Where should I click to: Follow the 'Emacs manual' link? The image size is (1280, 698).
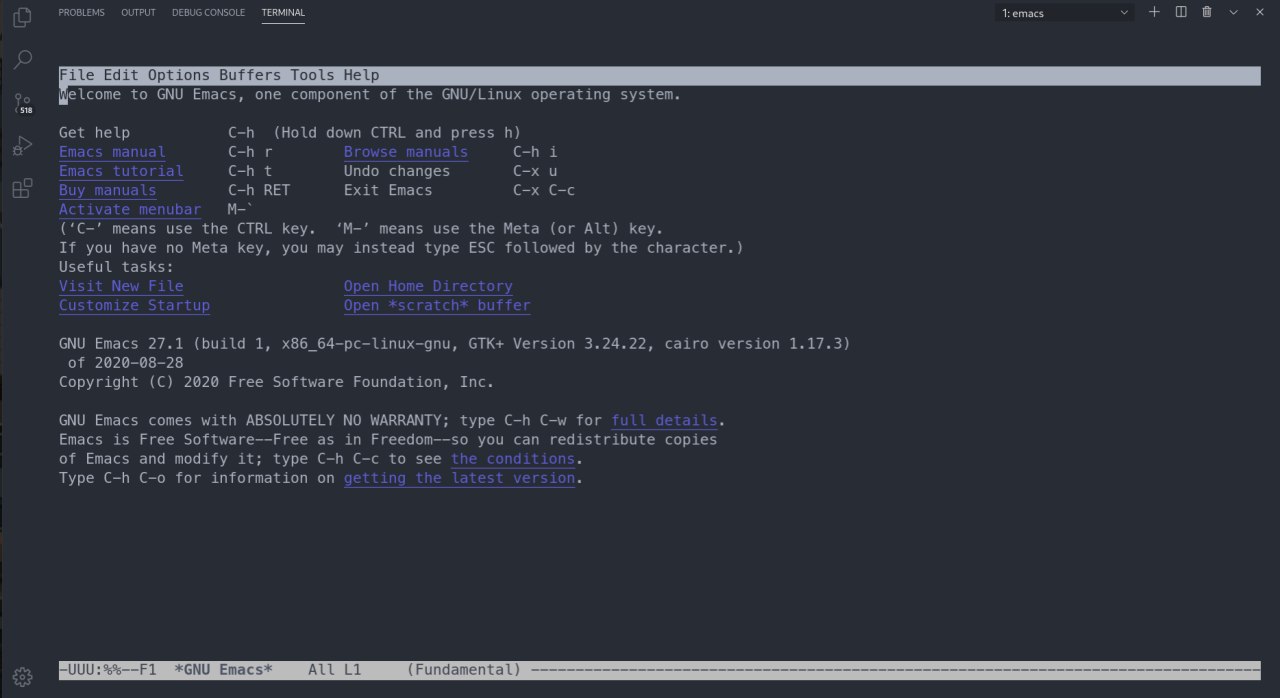click(x=112, y=152)
